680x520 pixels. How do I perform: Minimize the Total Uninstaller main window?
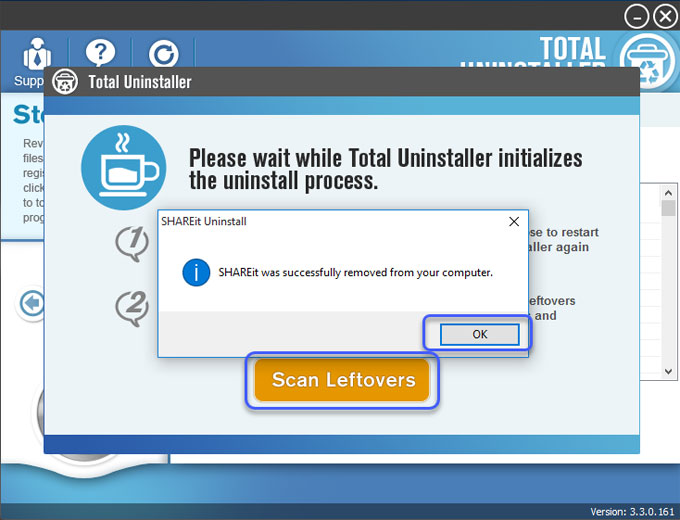click(x=636, y=16)
